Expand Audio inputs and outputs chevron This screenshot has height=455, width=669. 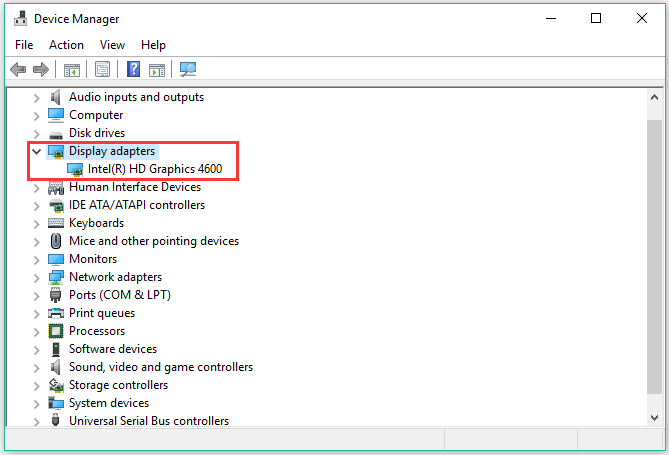(37, 98)
